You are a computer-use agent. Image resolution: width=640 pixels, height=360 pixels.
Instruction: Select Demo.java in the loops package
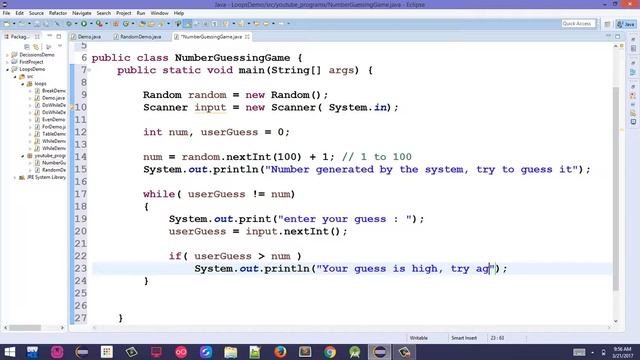50,98
